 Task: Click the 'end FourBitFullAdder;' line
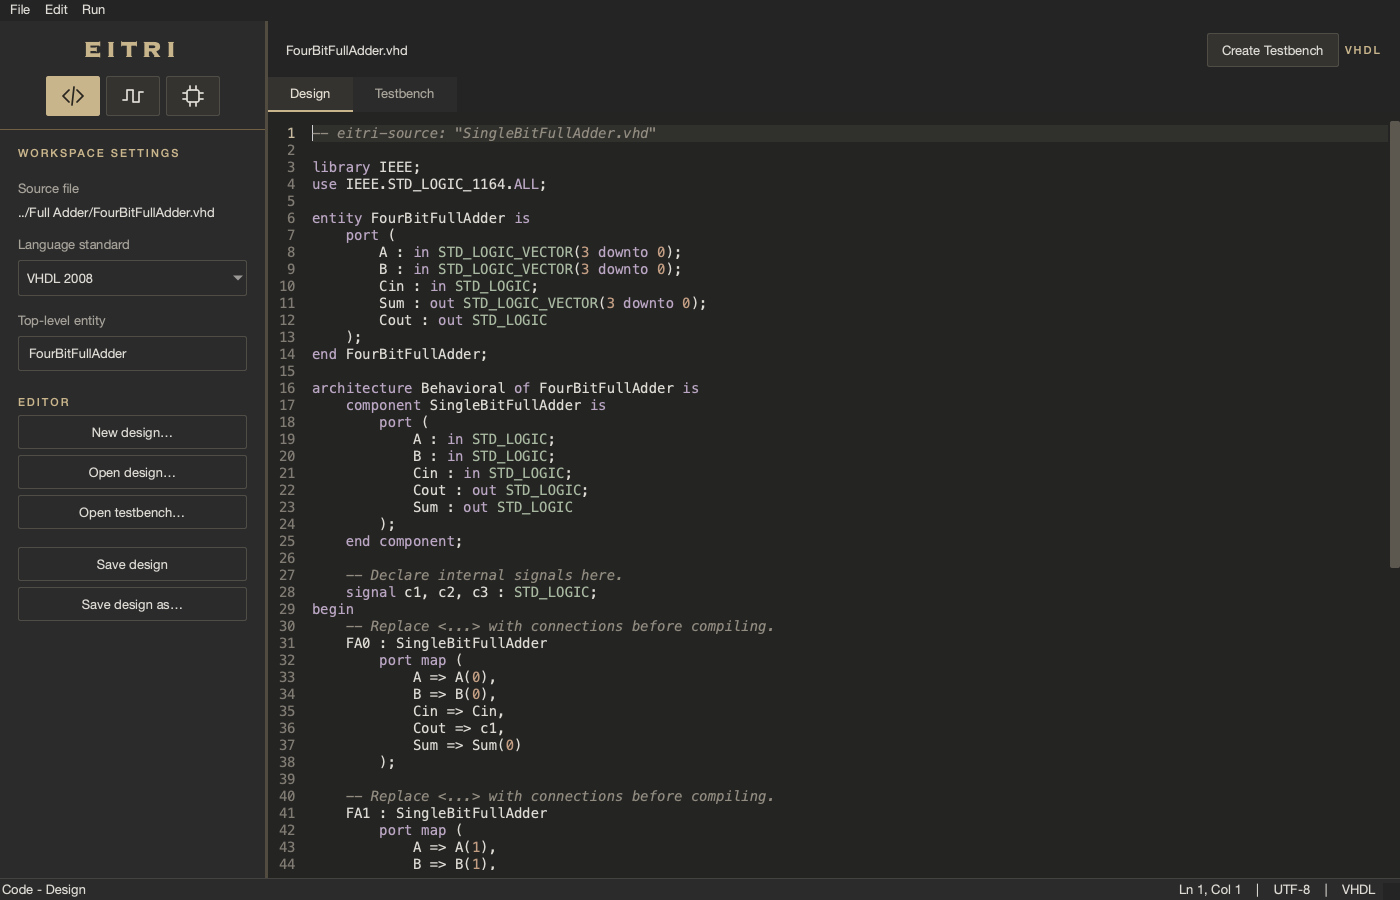(400, 354)
